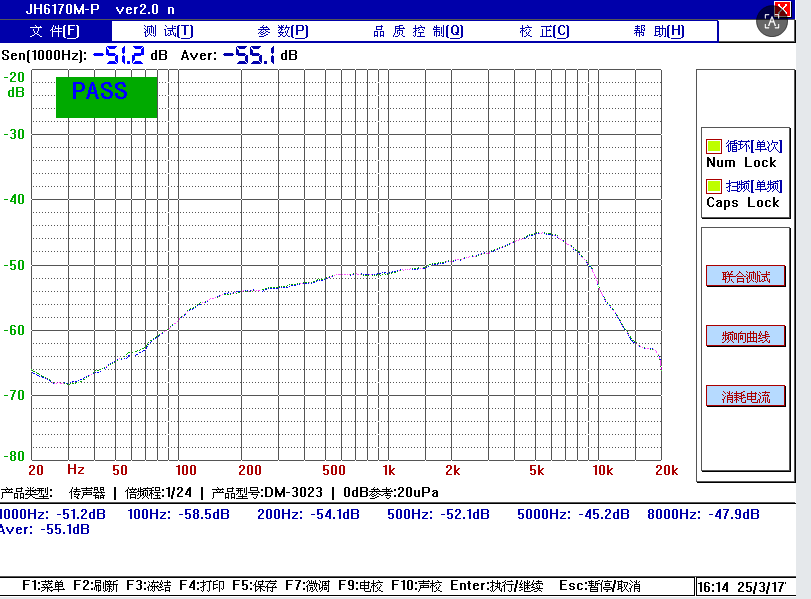Open the 帮助[H] menu
This screenshot has height=599, width=811.
(659, 31)
